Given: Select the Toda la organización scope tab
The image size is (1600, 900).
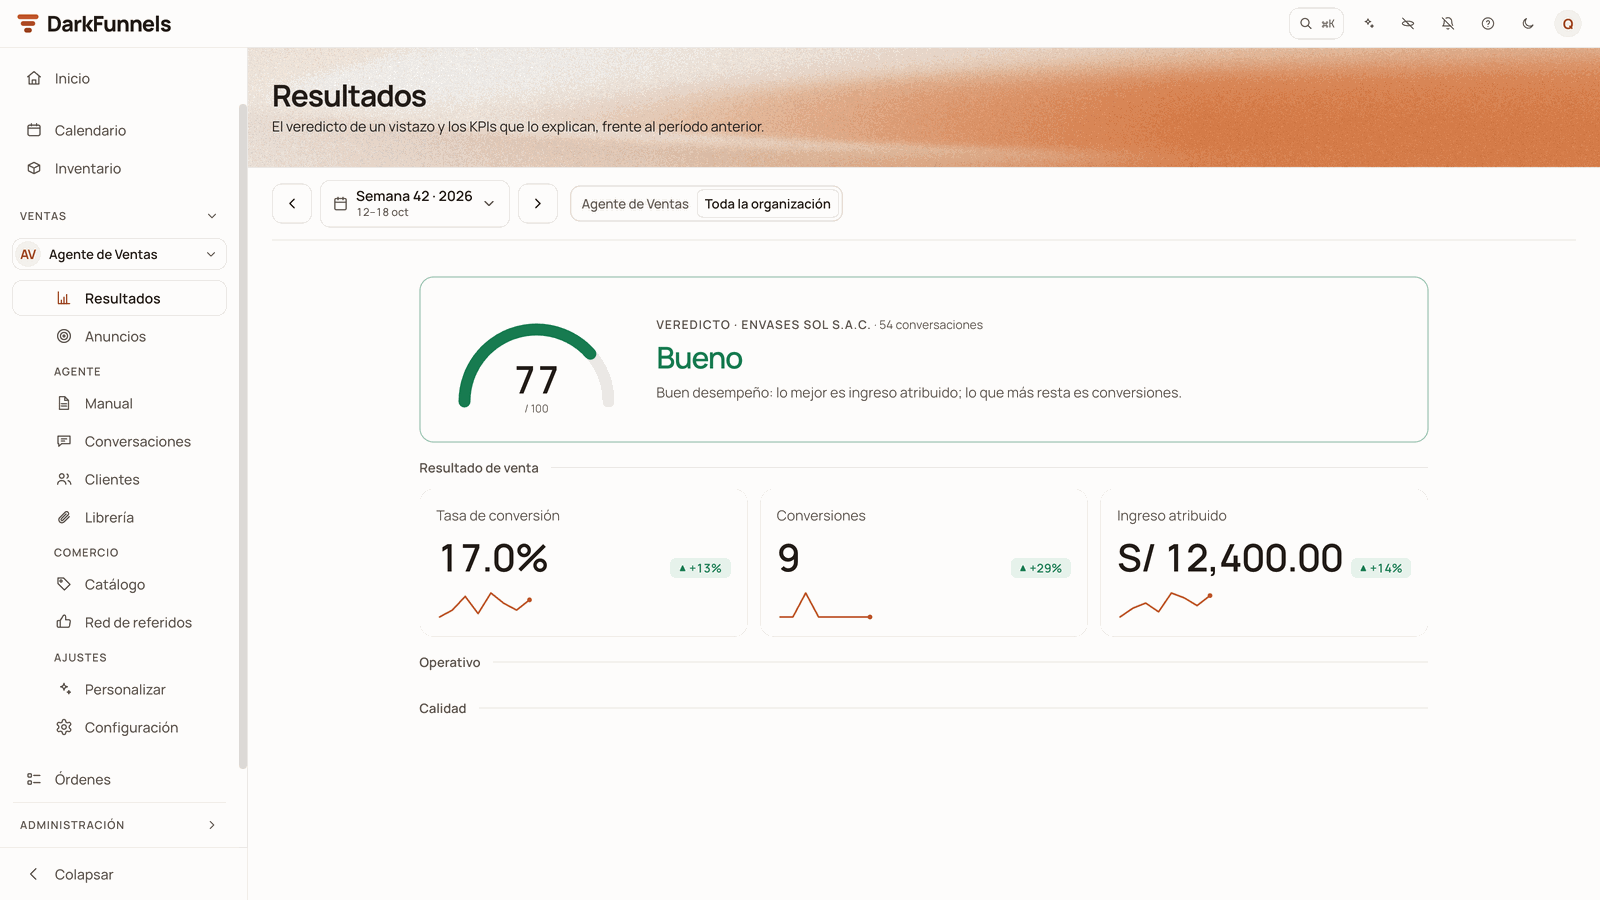Looking at the screenshot, I should coord(768,204).
